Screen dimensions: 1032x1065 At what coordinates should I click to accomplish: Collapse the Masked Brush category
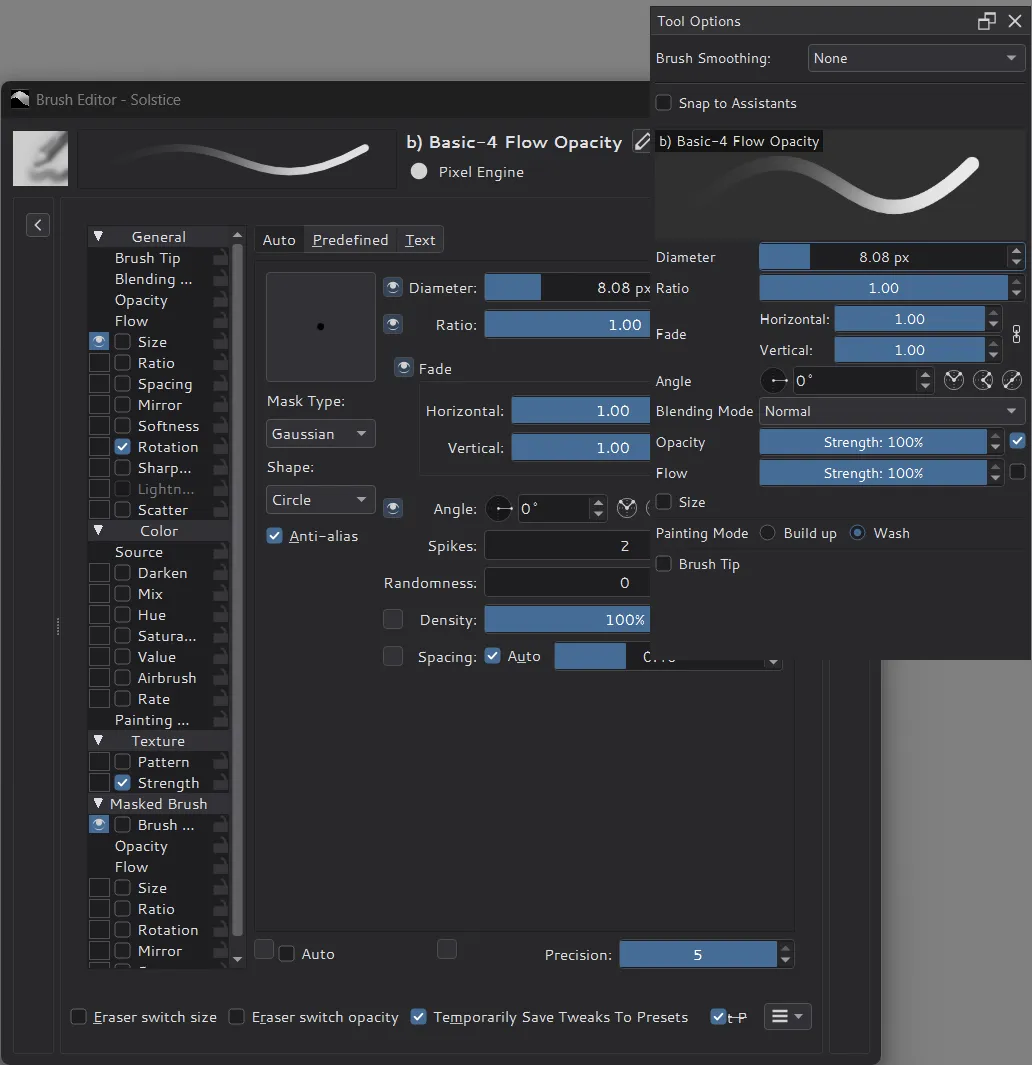(99, 804)
